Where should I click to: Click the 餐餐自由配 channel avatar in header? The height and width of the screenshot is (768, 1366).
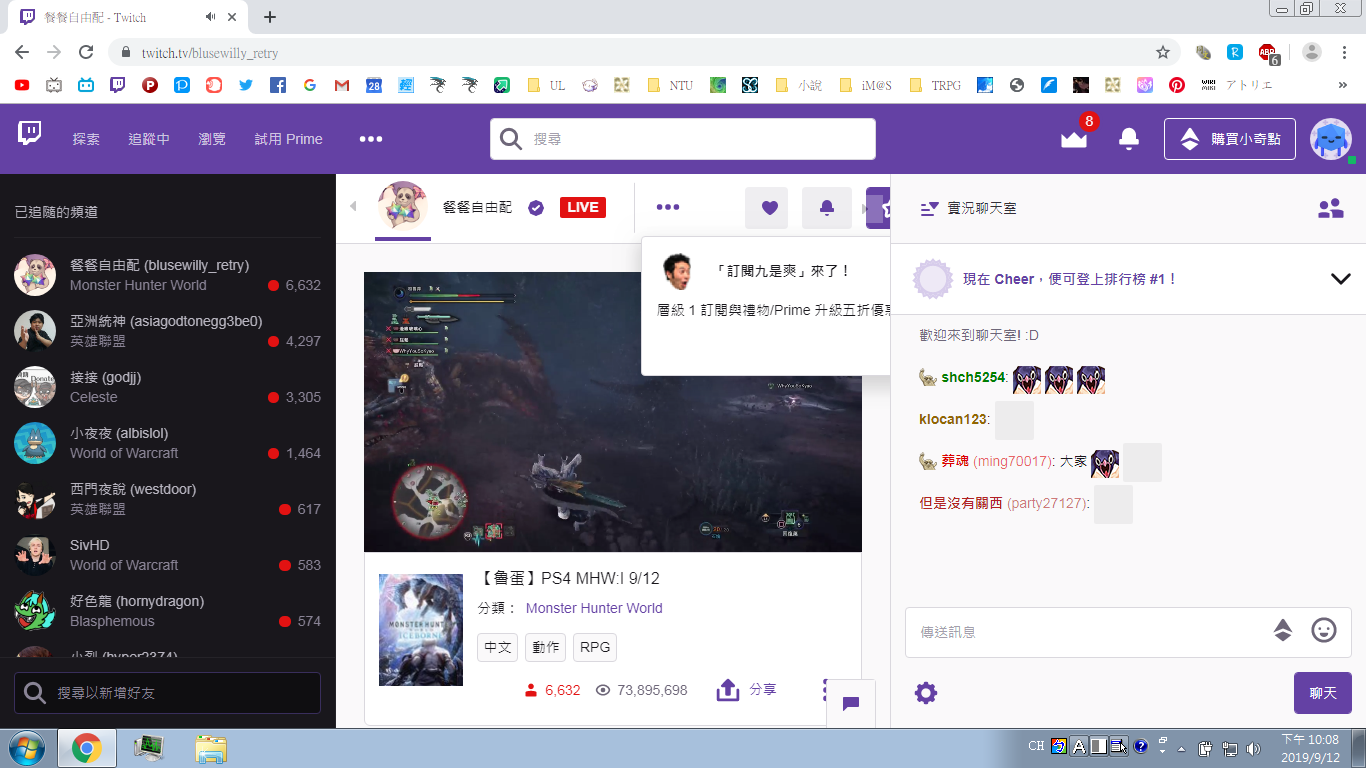point(403,207)
